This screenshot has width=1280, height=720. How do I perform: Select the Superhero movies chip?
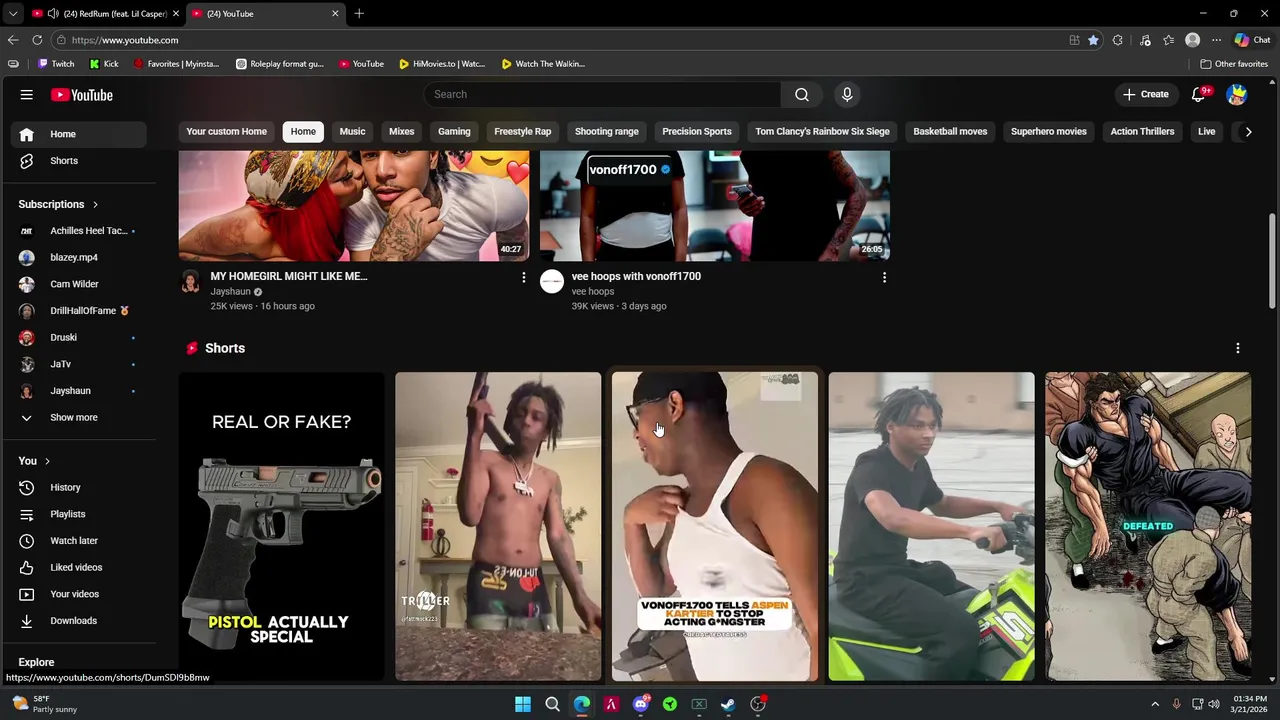[x=1048, y=131]
